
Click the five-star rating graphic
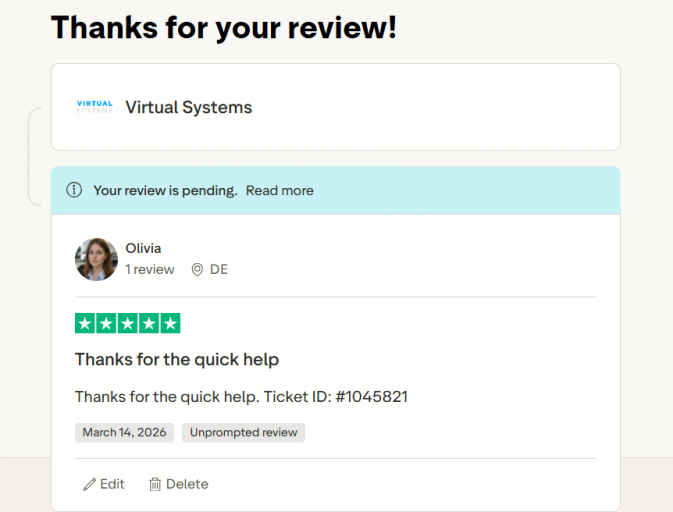pyautogui.click(x=127, y=323)
